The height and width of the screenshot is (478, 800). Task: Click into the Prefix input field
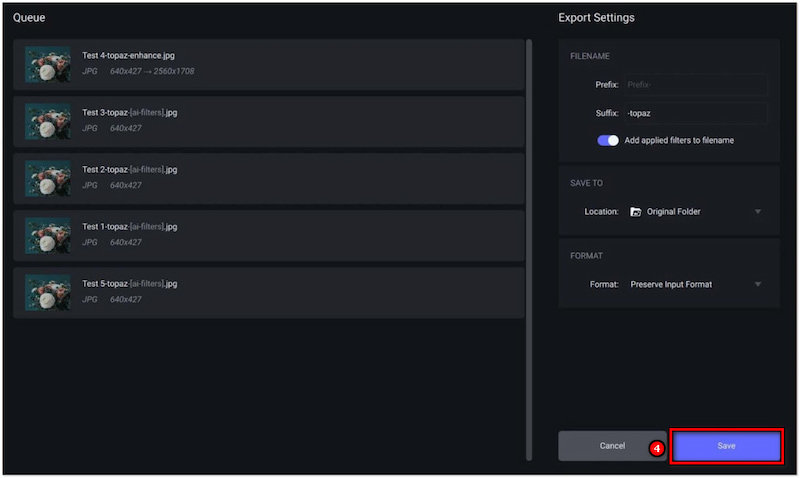[x=695, y=85]
